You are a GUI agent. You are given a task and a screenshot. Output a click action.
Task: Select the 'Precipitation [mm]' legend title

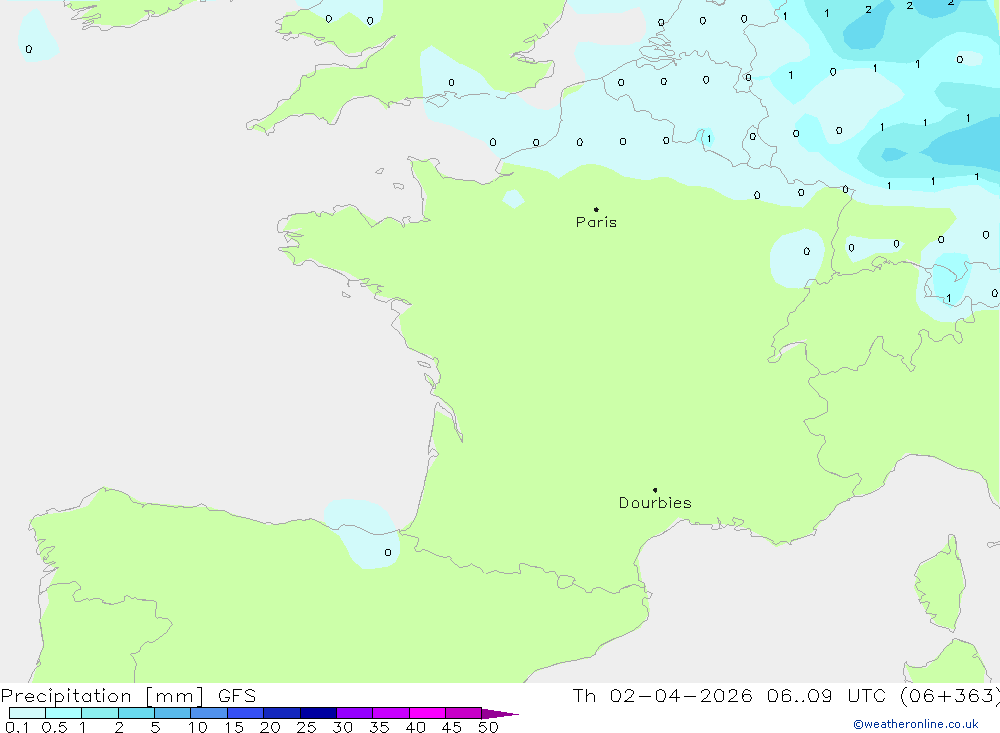102,696
